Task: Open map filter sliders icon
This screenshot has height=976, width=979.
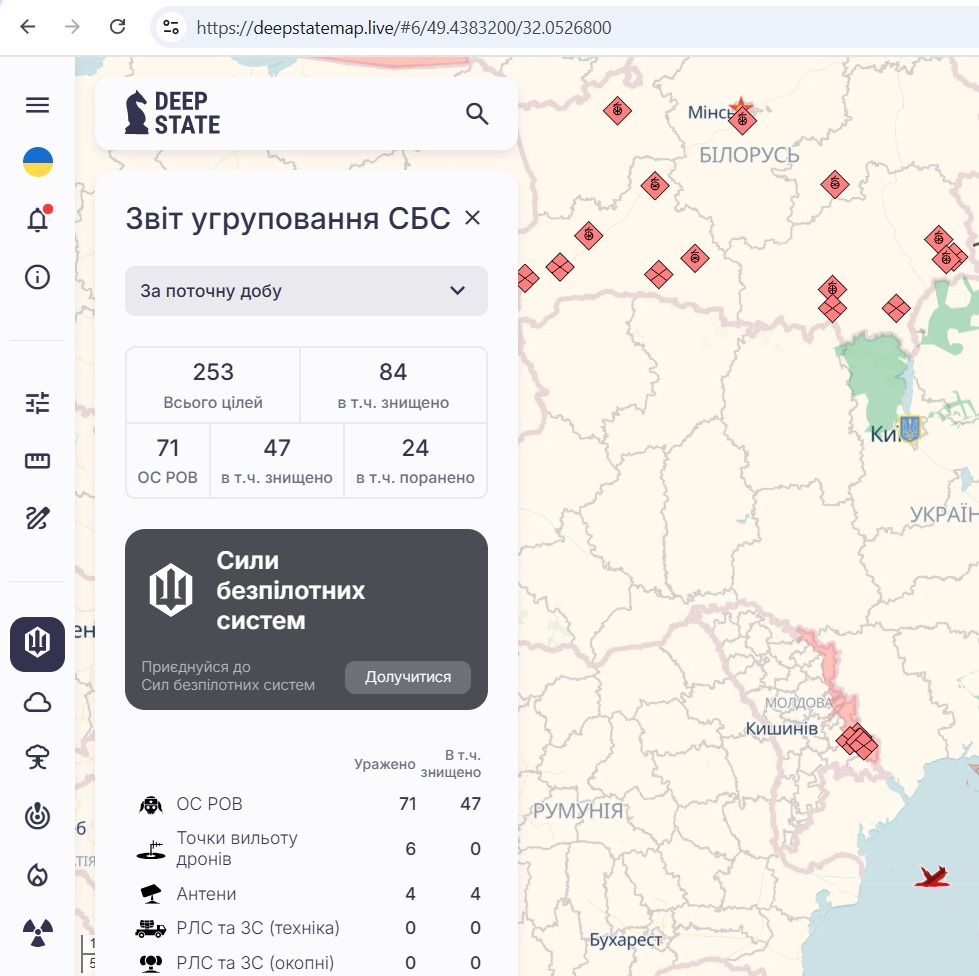Action: pos(37,403)
